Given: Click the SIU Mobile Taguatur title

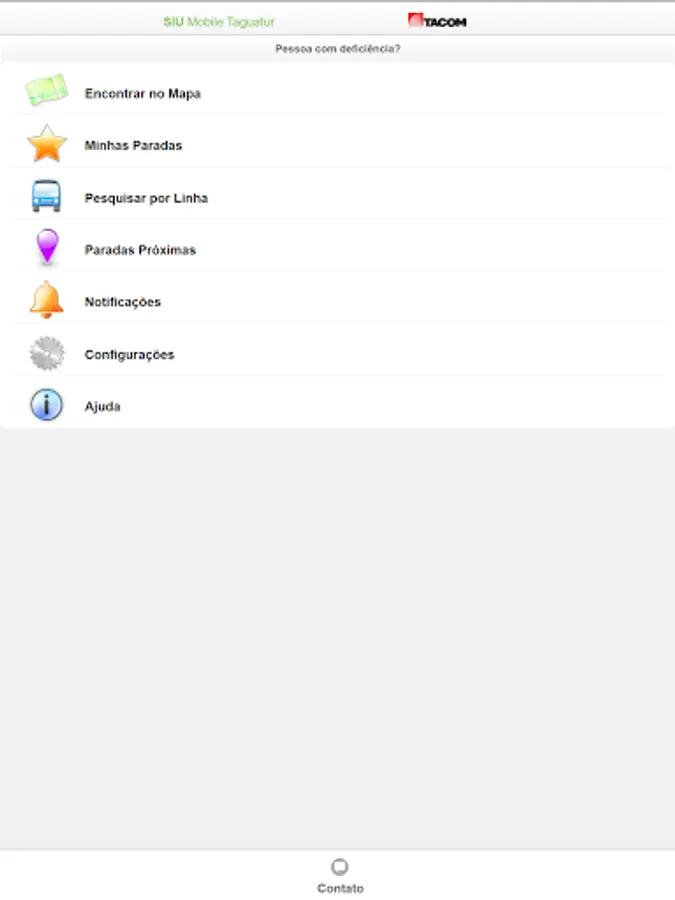Looking at the screenshot, I should pyautogui.click(x=219, y=22).
